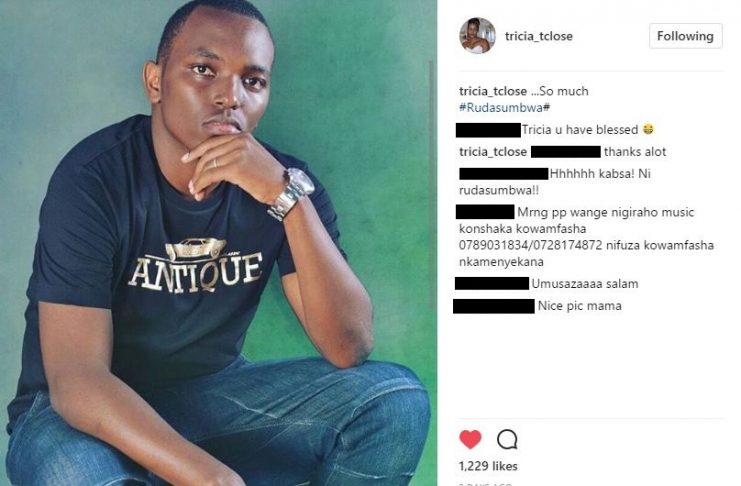The width and height of the screenshot is (741, 486).
Task: Open tricia_tclose username in caption
Action: coord(493,91)
